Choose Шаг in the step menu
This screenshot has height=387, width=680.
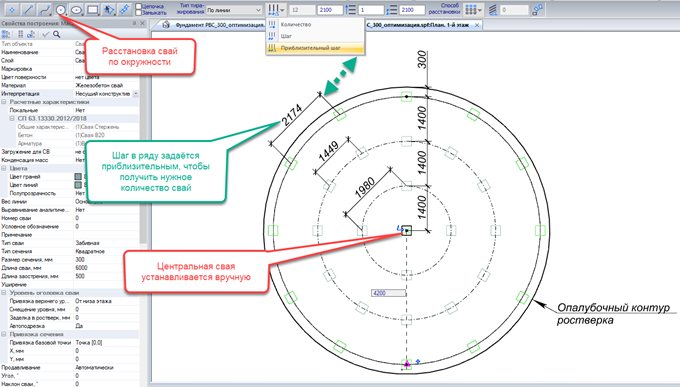[315, 36]
